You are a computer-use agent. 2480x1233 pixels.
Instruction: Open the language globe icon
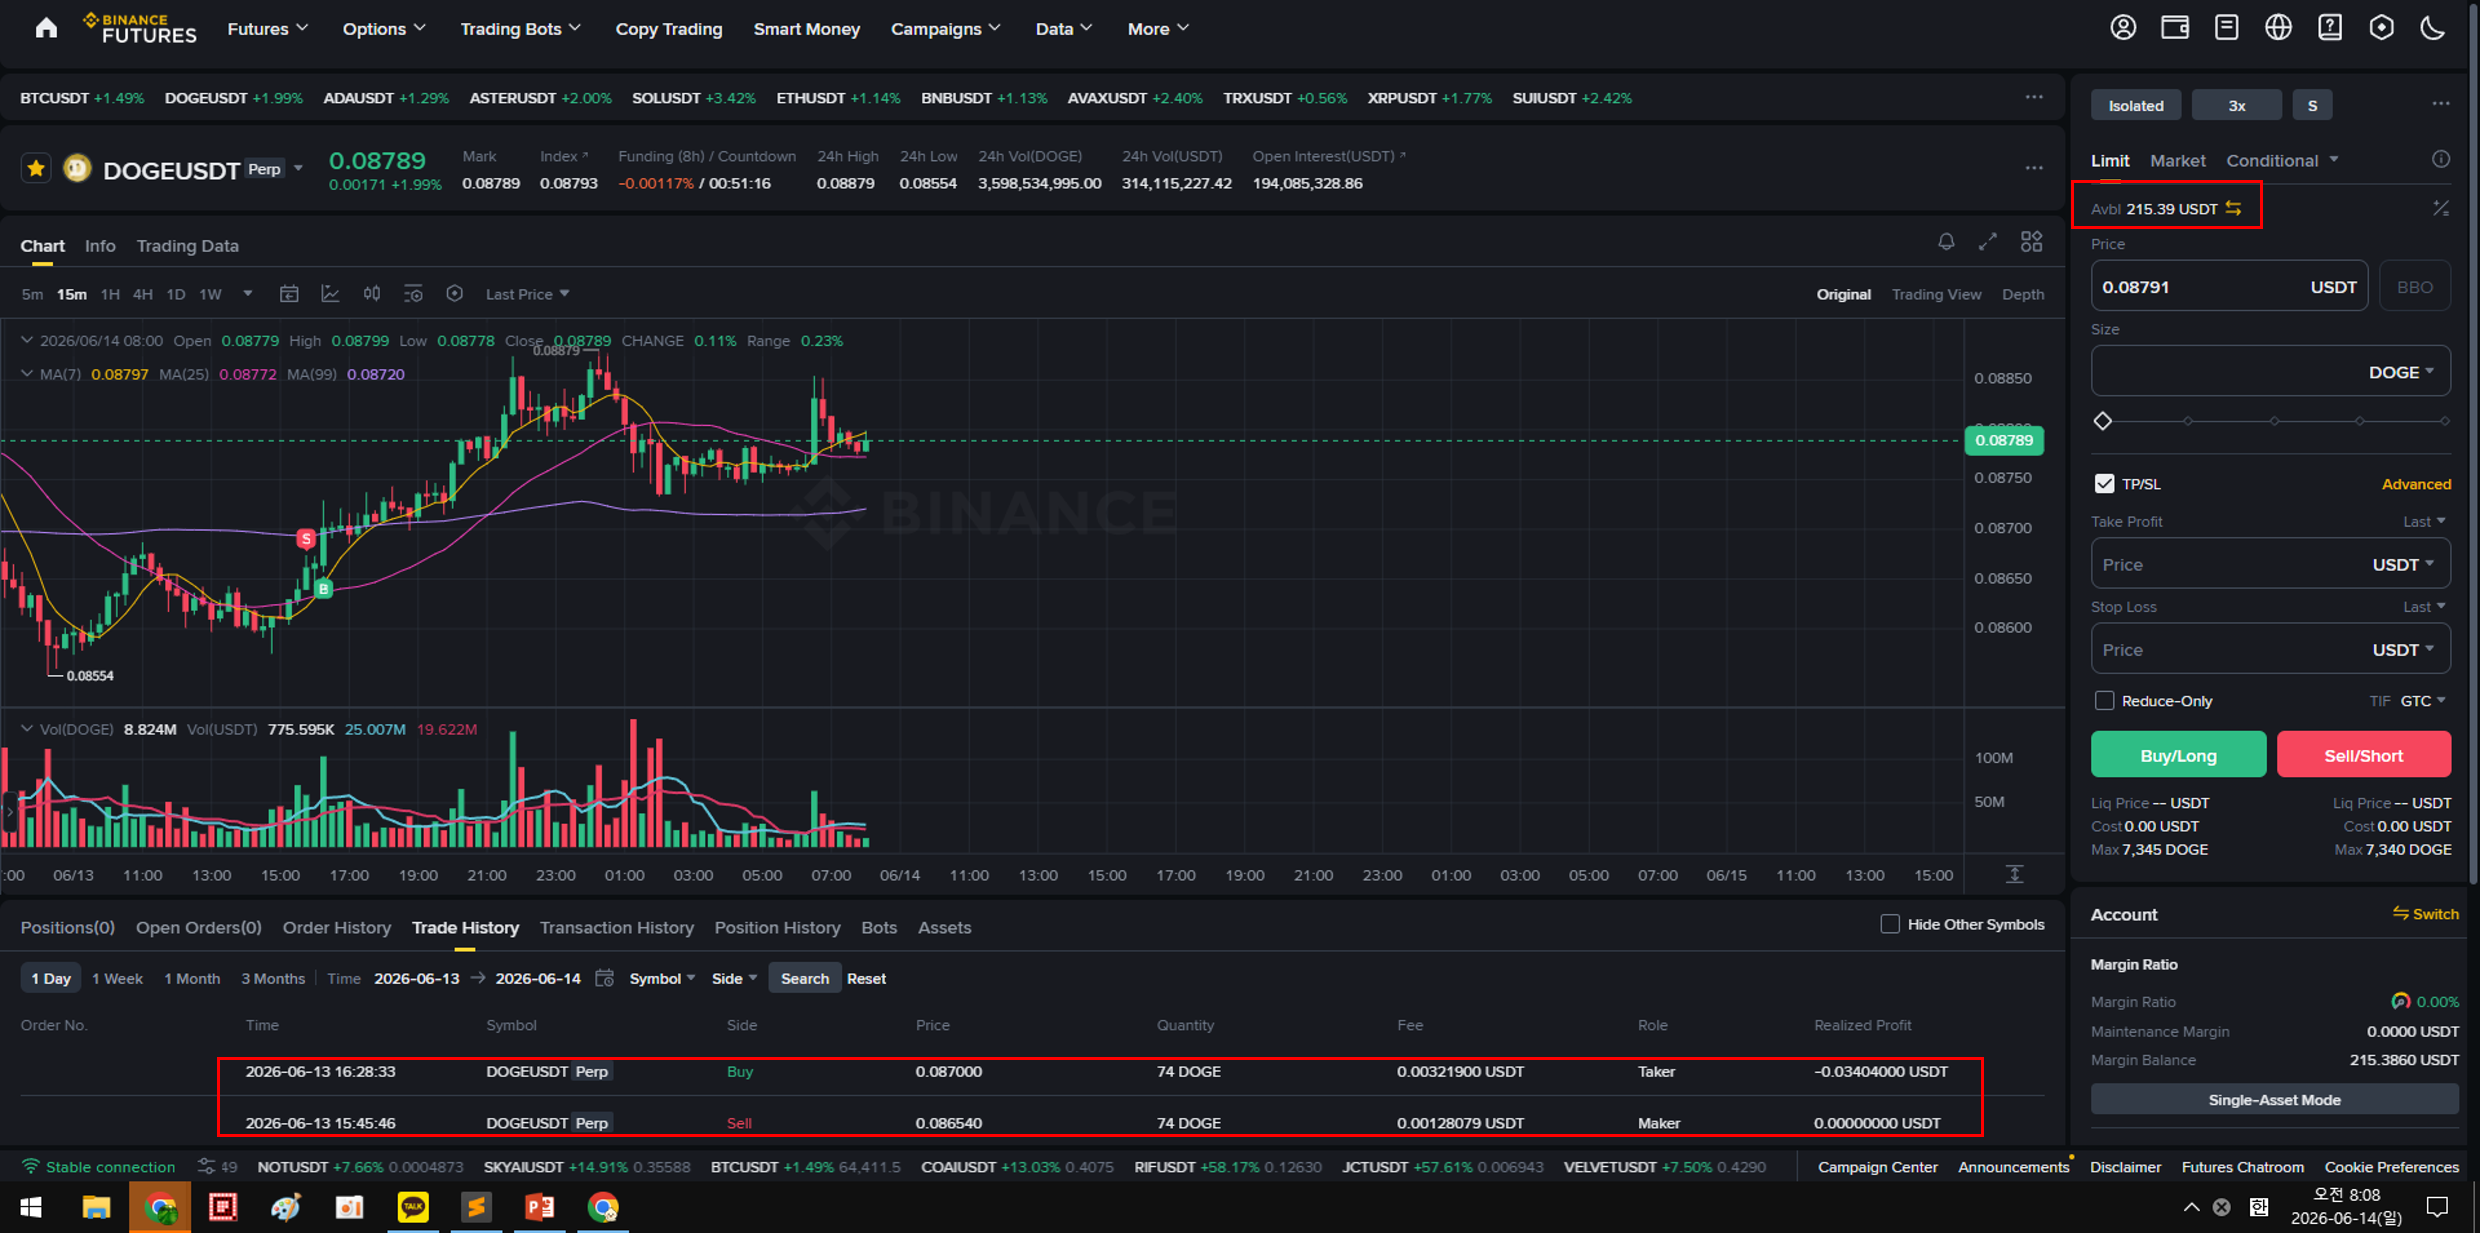(x=2278, y=28)
